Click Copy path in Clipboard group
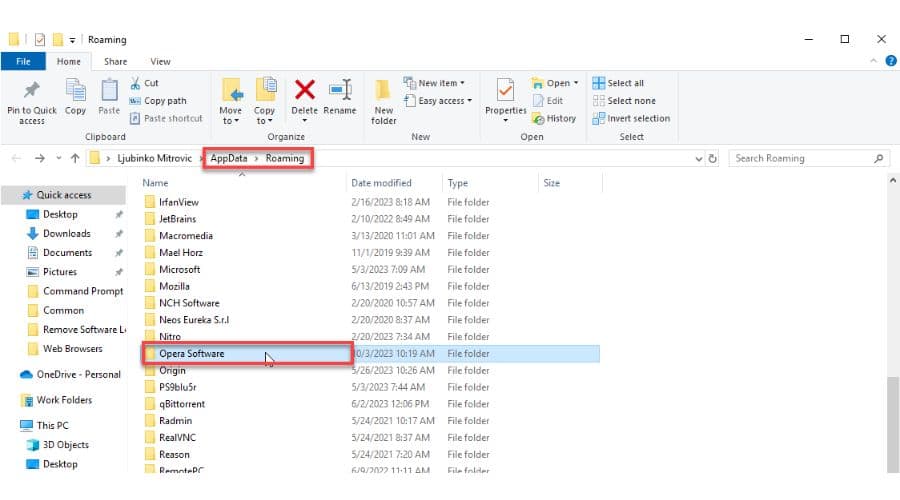 pyautogui.click(x=158, y=100)
